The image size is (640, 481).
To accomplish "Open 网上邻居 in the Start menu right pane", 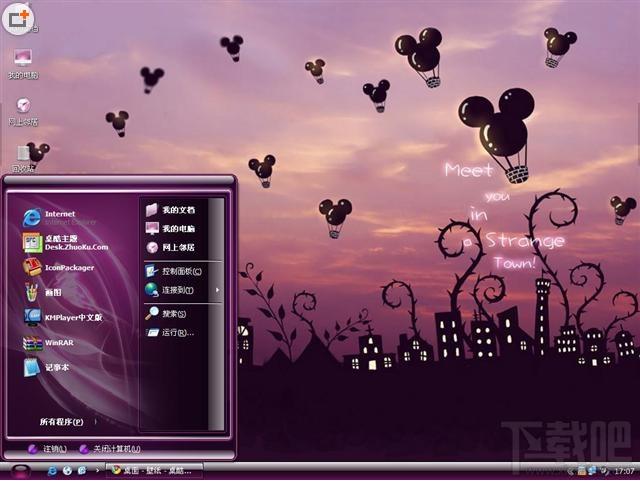I will 170,247.
